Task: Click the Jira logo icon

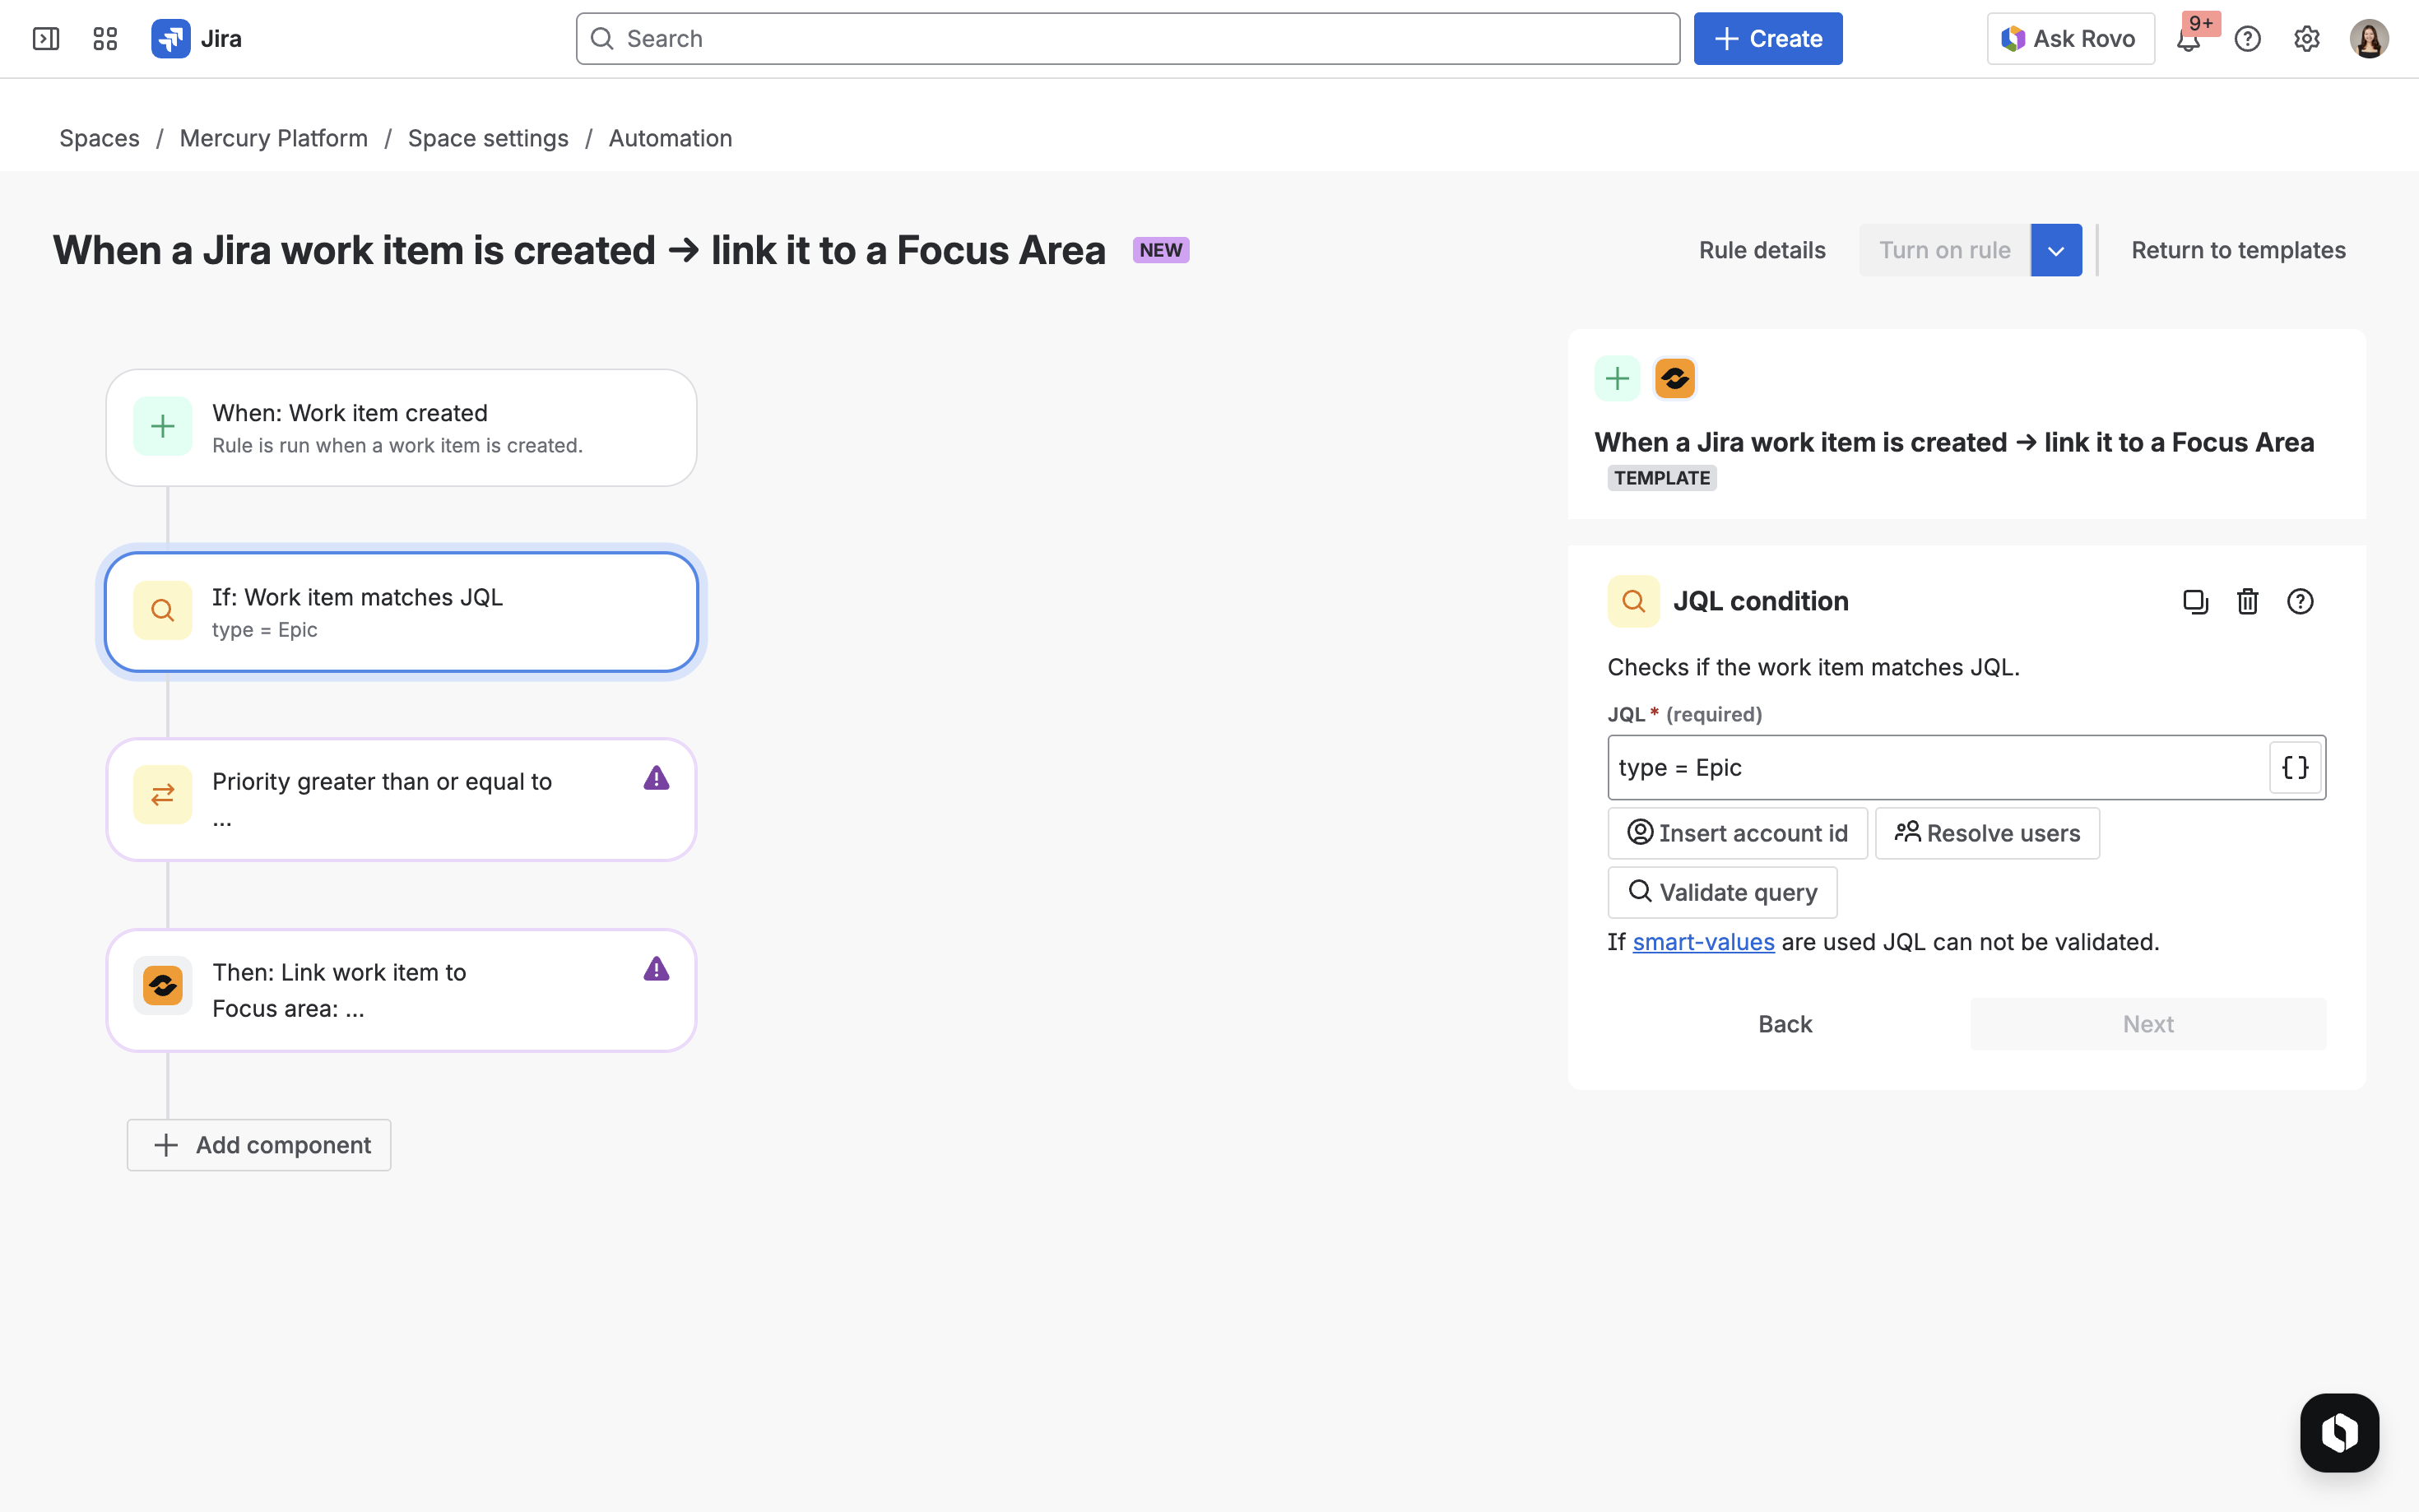Action: pyautogui.click(x=171, y=39)
